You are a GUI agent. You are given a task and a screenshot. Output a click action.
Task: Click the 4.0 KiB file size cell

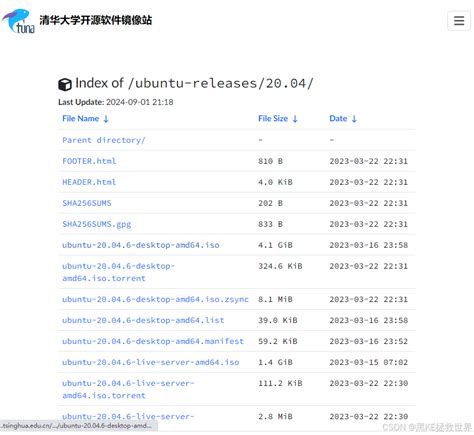(275, 182)
